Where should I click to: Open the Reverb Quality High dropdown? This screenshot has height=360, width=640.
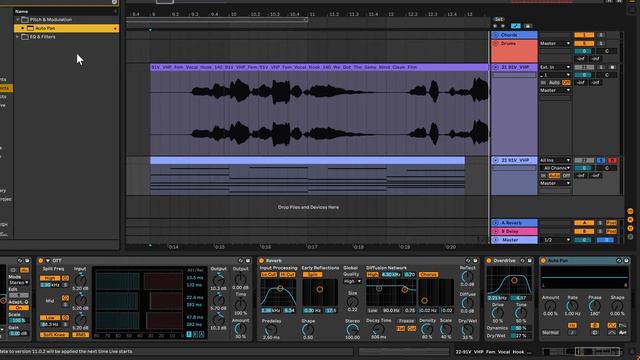click(x=352, y=281)
